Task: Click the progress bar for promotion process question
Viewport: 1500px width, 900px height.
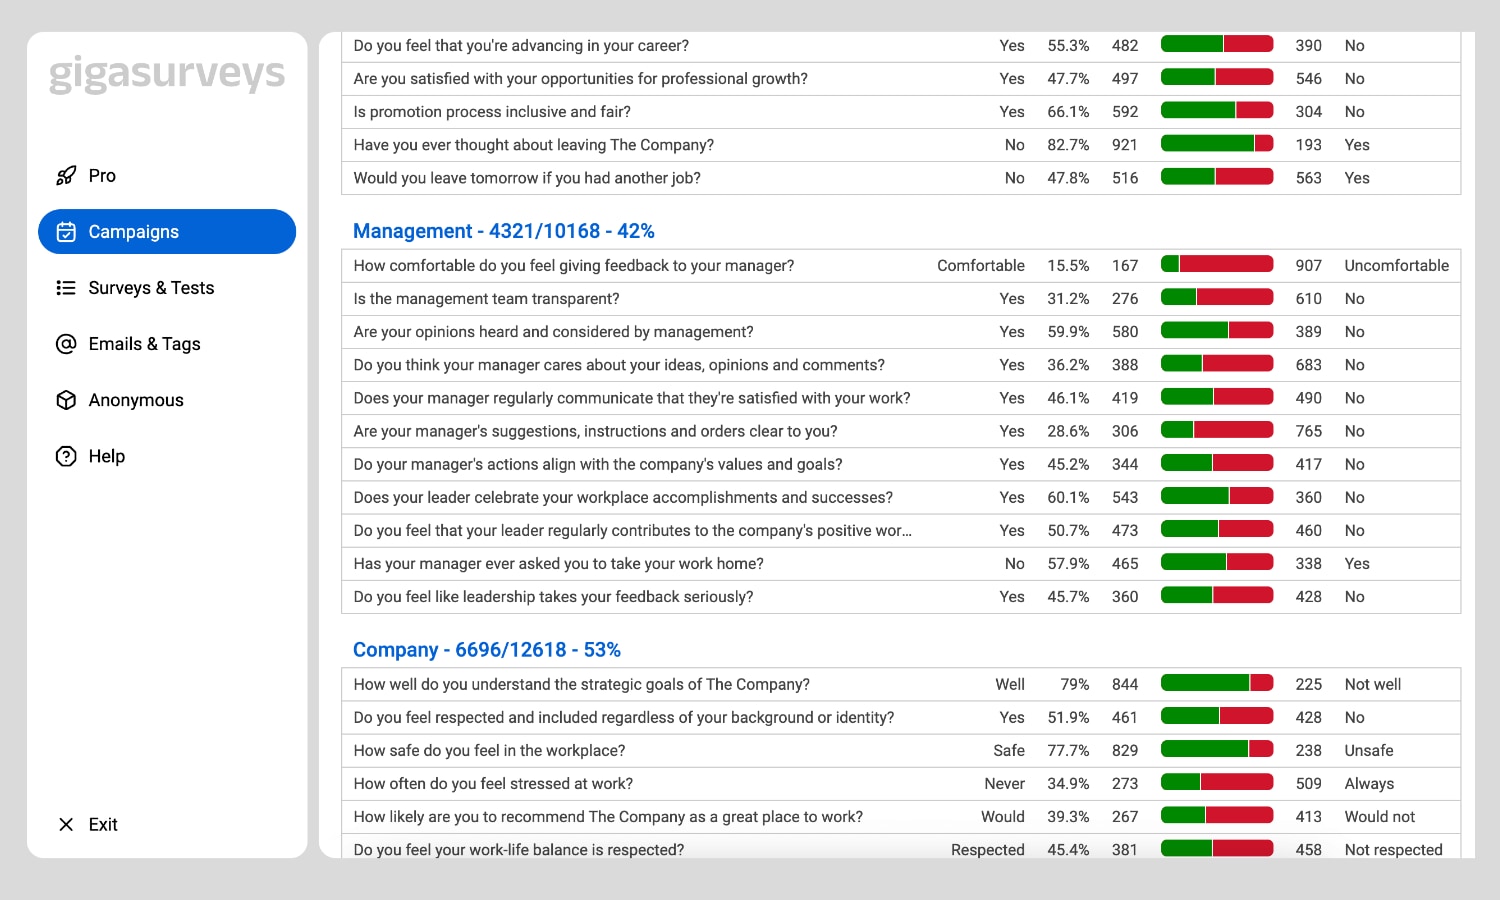Action: click(x=1216, y=110)
